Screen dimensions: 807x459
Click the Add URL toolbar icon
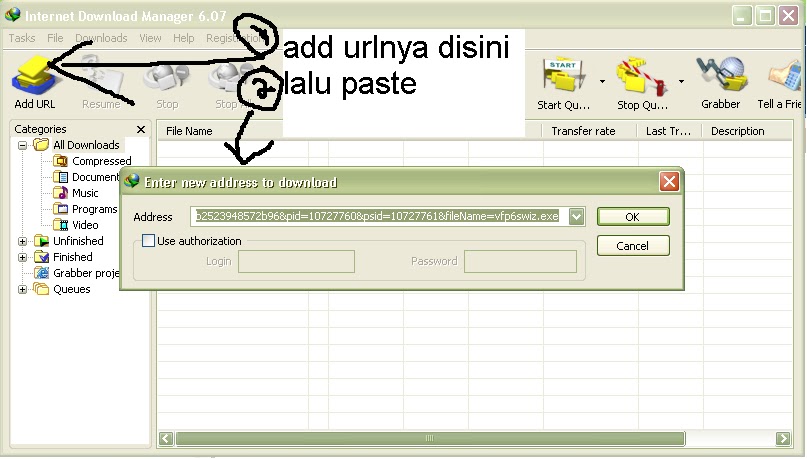pyautogui.click(x=34, y=81)
